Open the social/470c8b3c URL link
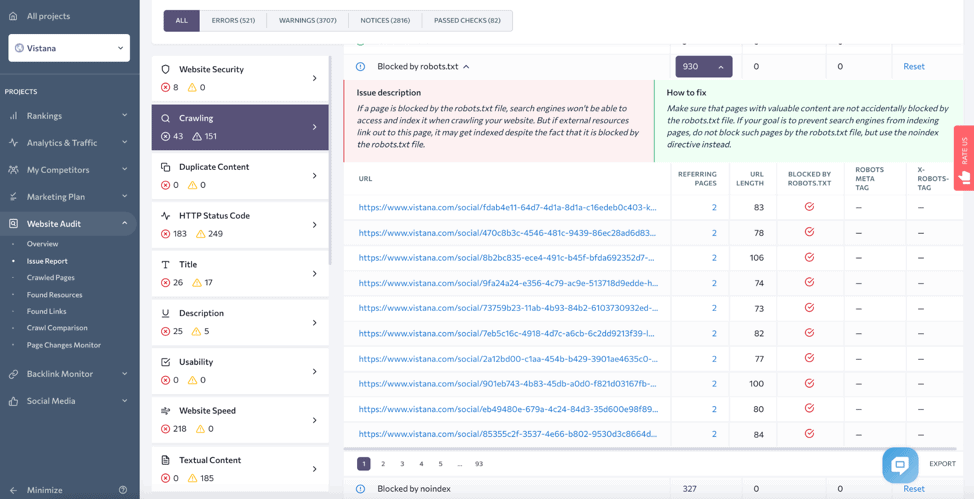Image resolution: width=974 pixels, height=499 pixels. pos(507,233)
